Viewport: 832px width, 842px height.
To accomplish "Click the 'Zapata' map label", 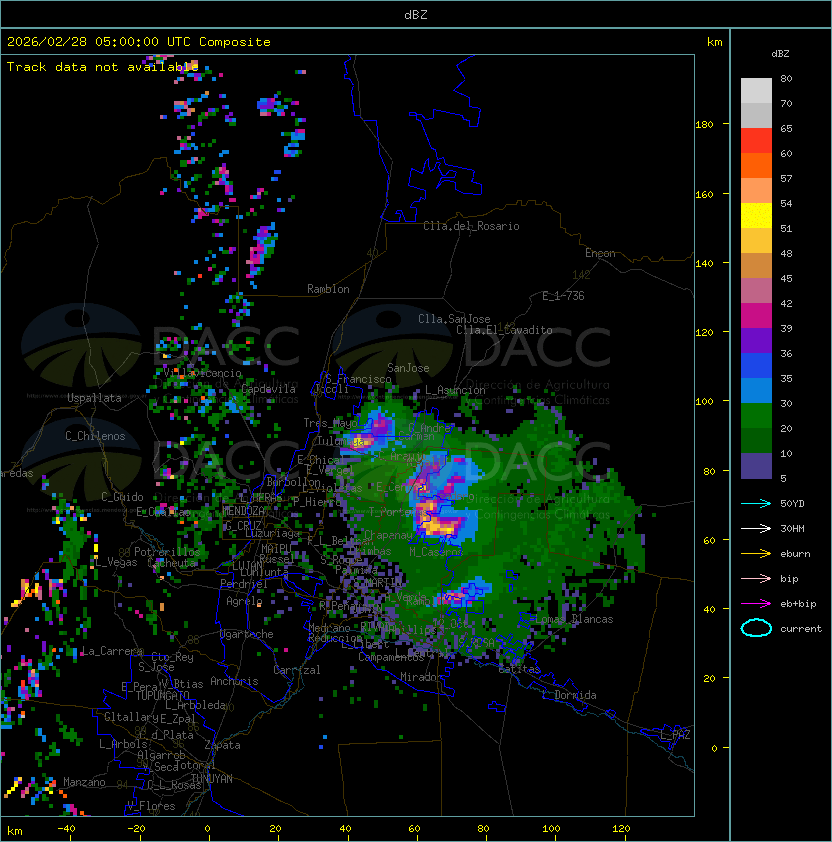I will tap(222, 745).
